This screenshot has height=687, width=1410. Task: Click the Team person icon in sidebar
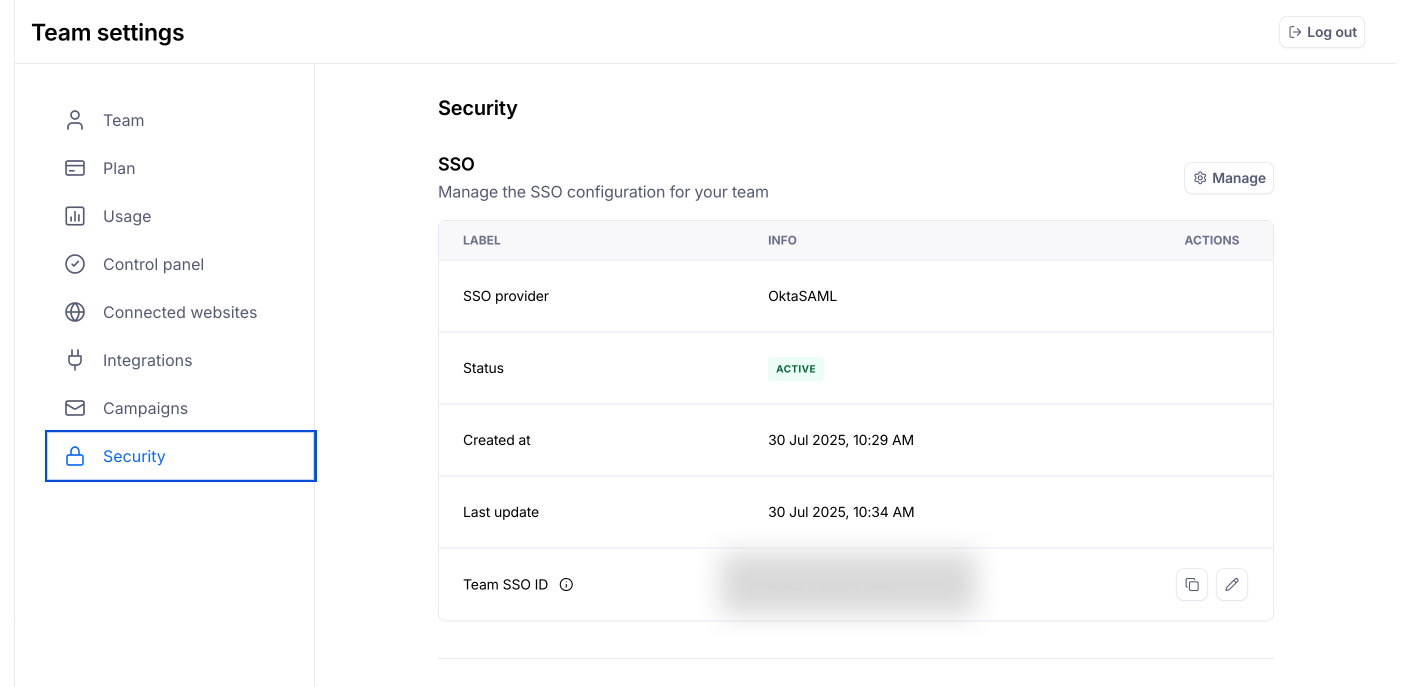point(75,120)
